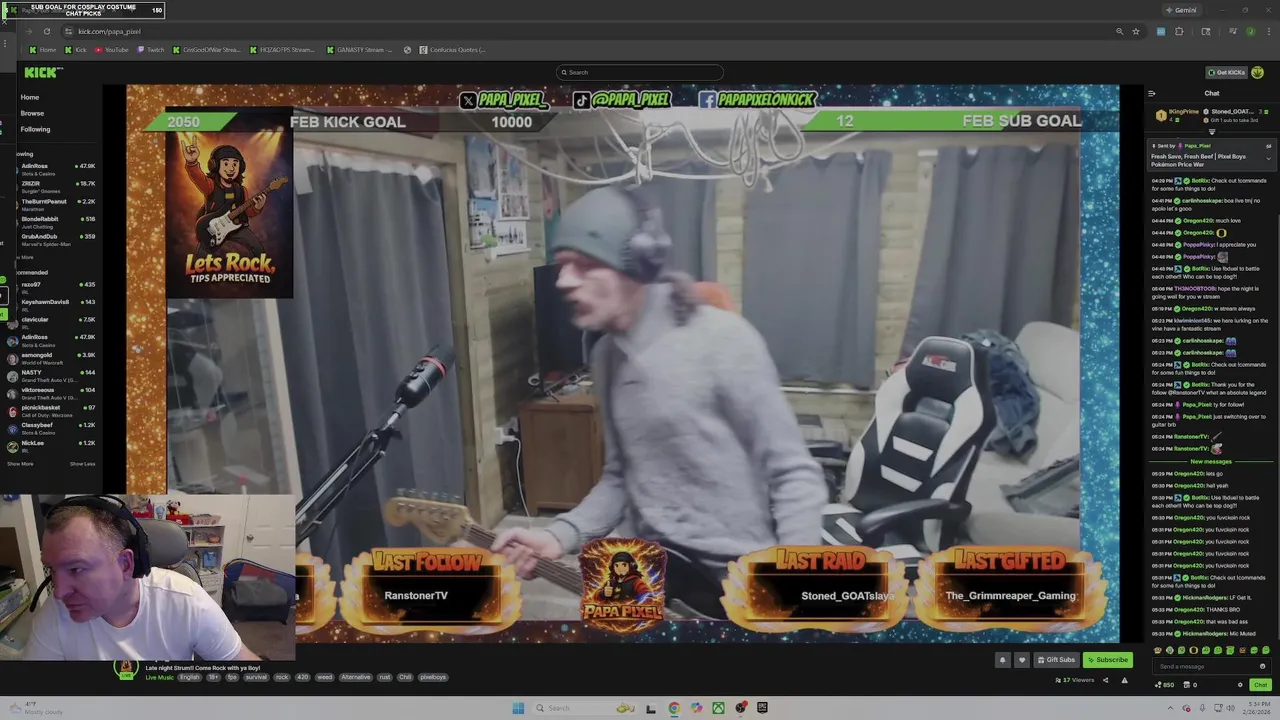
Task: Open the user avatar menu in header
Action: (x=1258, y=72)
